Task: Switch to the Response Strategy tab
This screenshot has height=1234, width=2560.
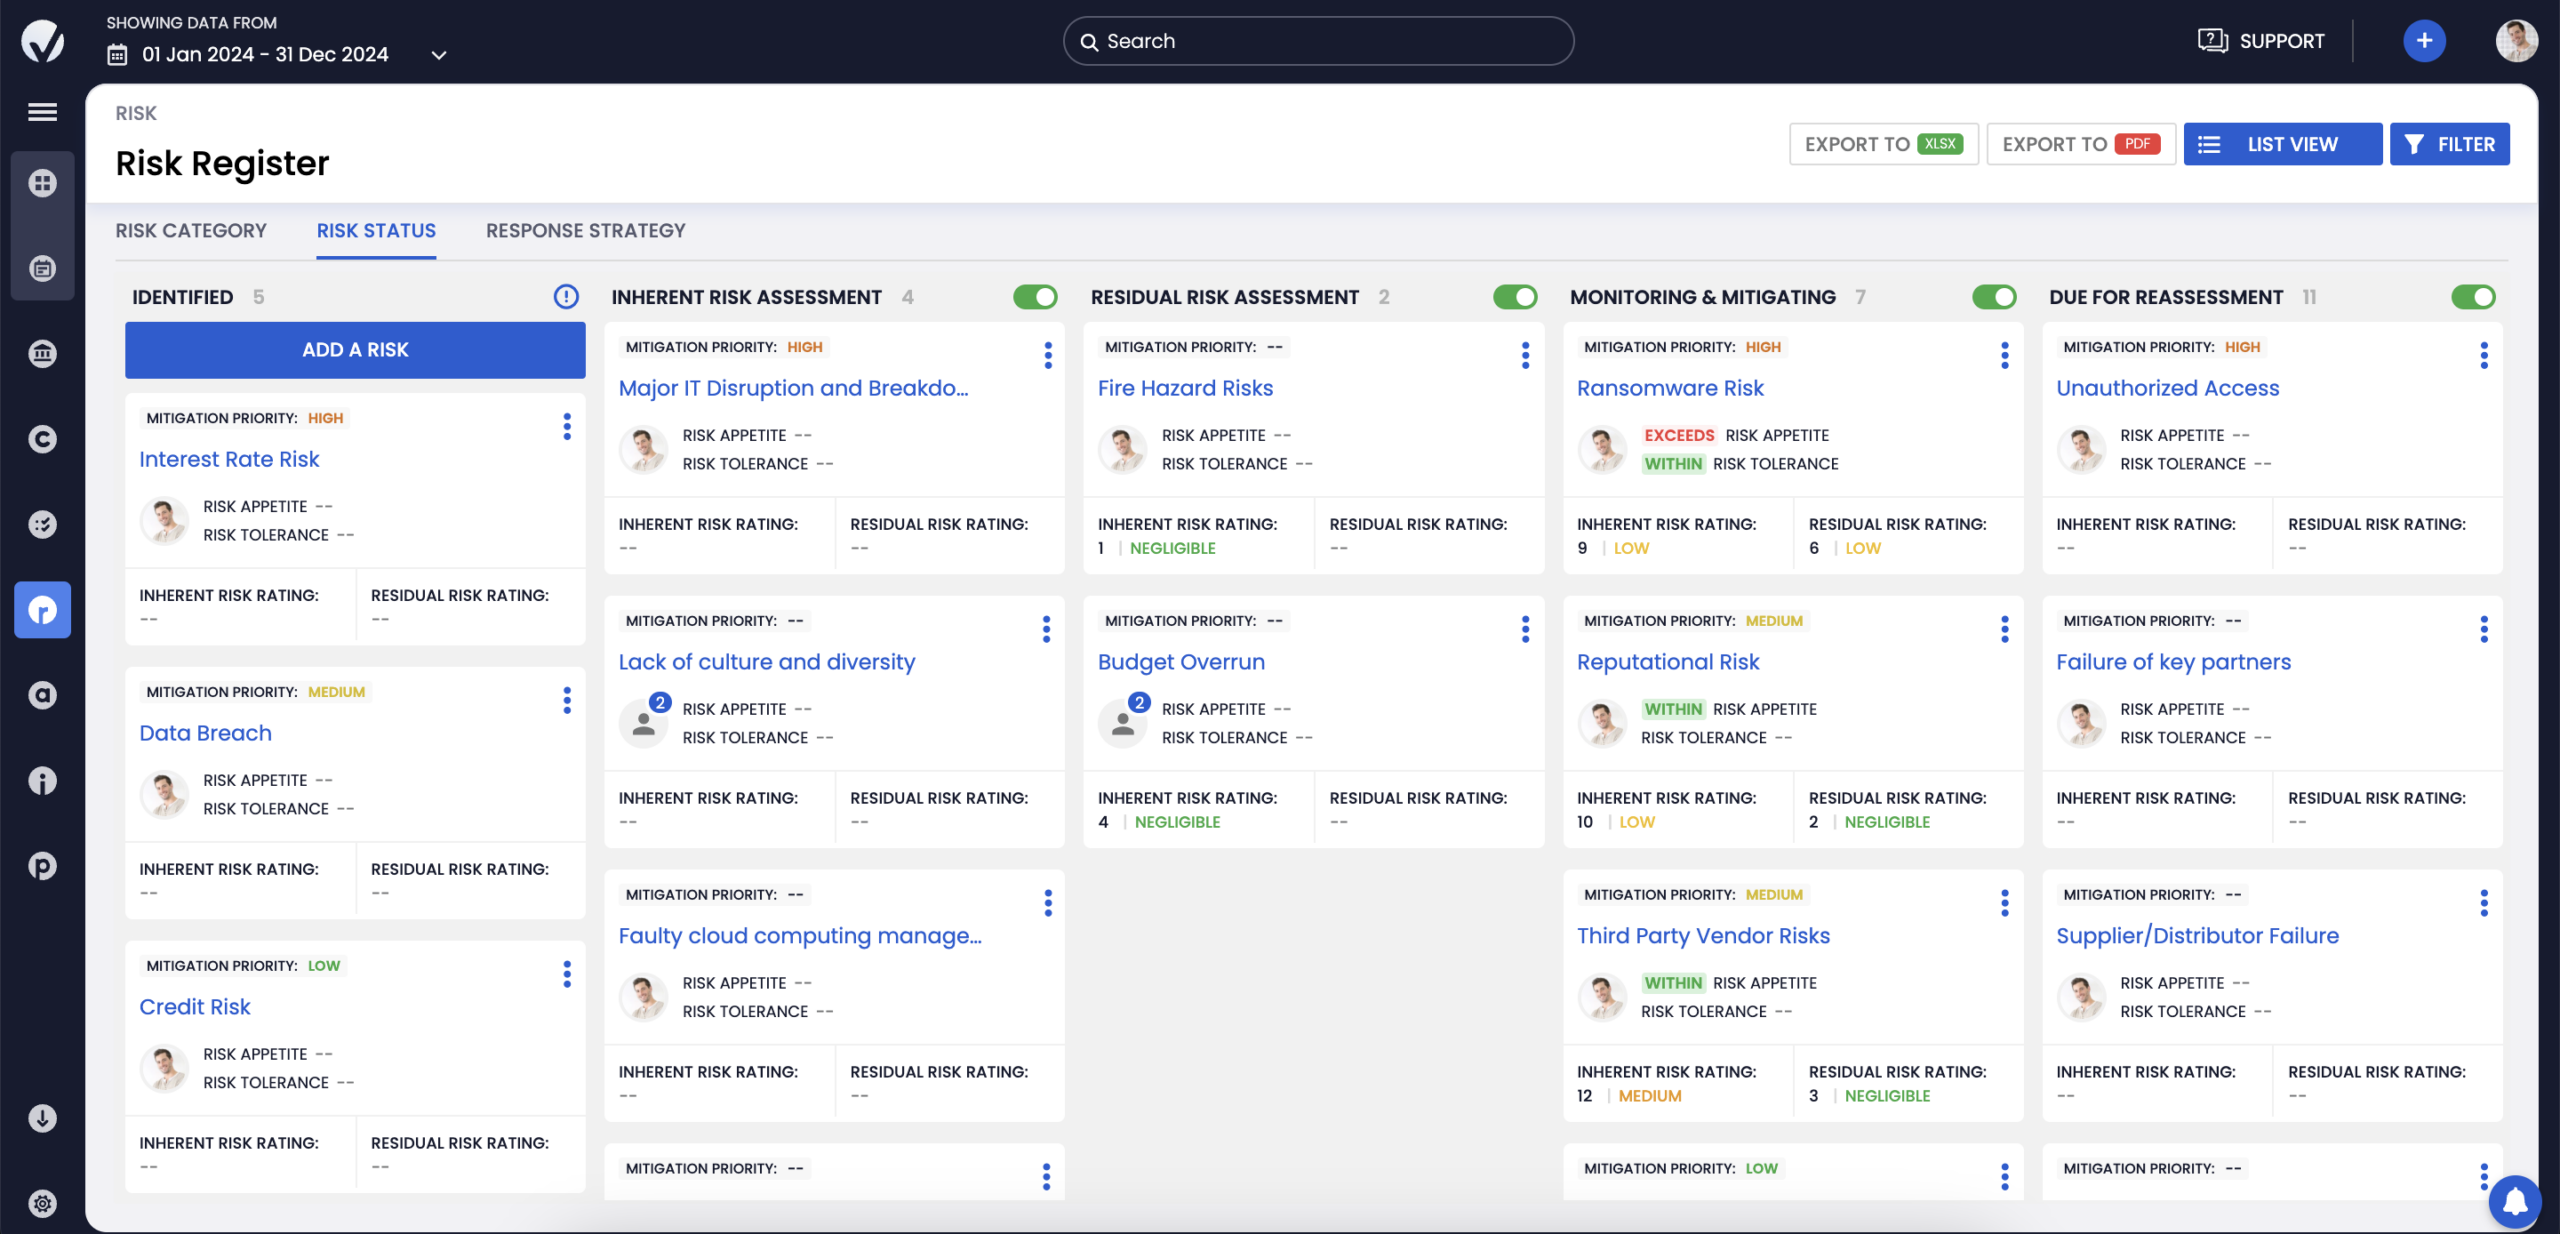Action: pyautogui.click(x=585, y=231)
